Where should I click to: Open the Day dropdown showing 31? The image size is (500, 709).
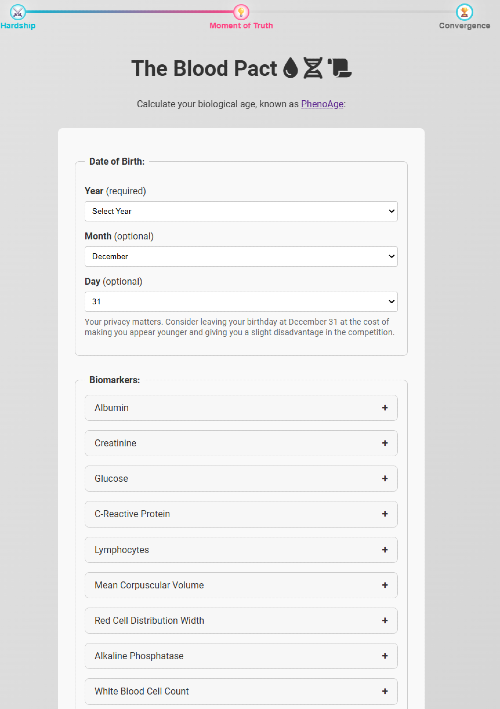click(241, 302)
